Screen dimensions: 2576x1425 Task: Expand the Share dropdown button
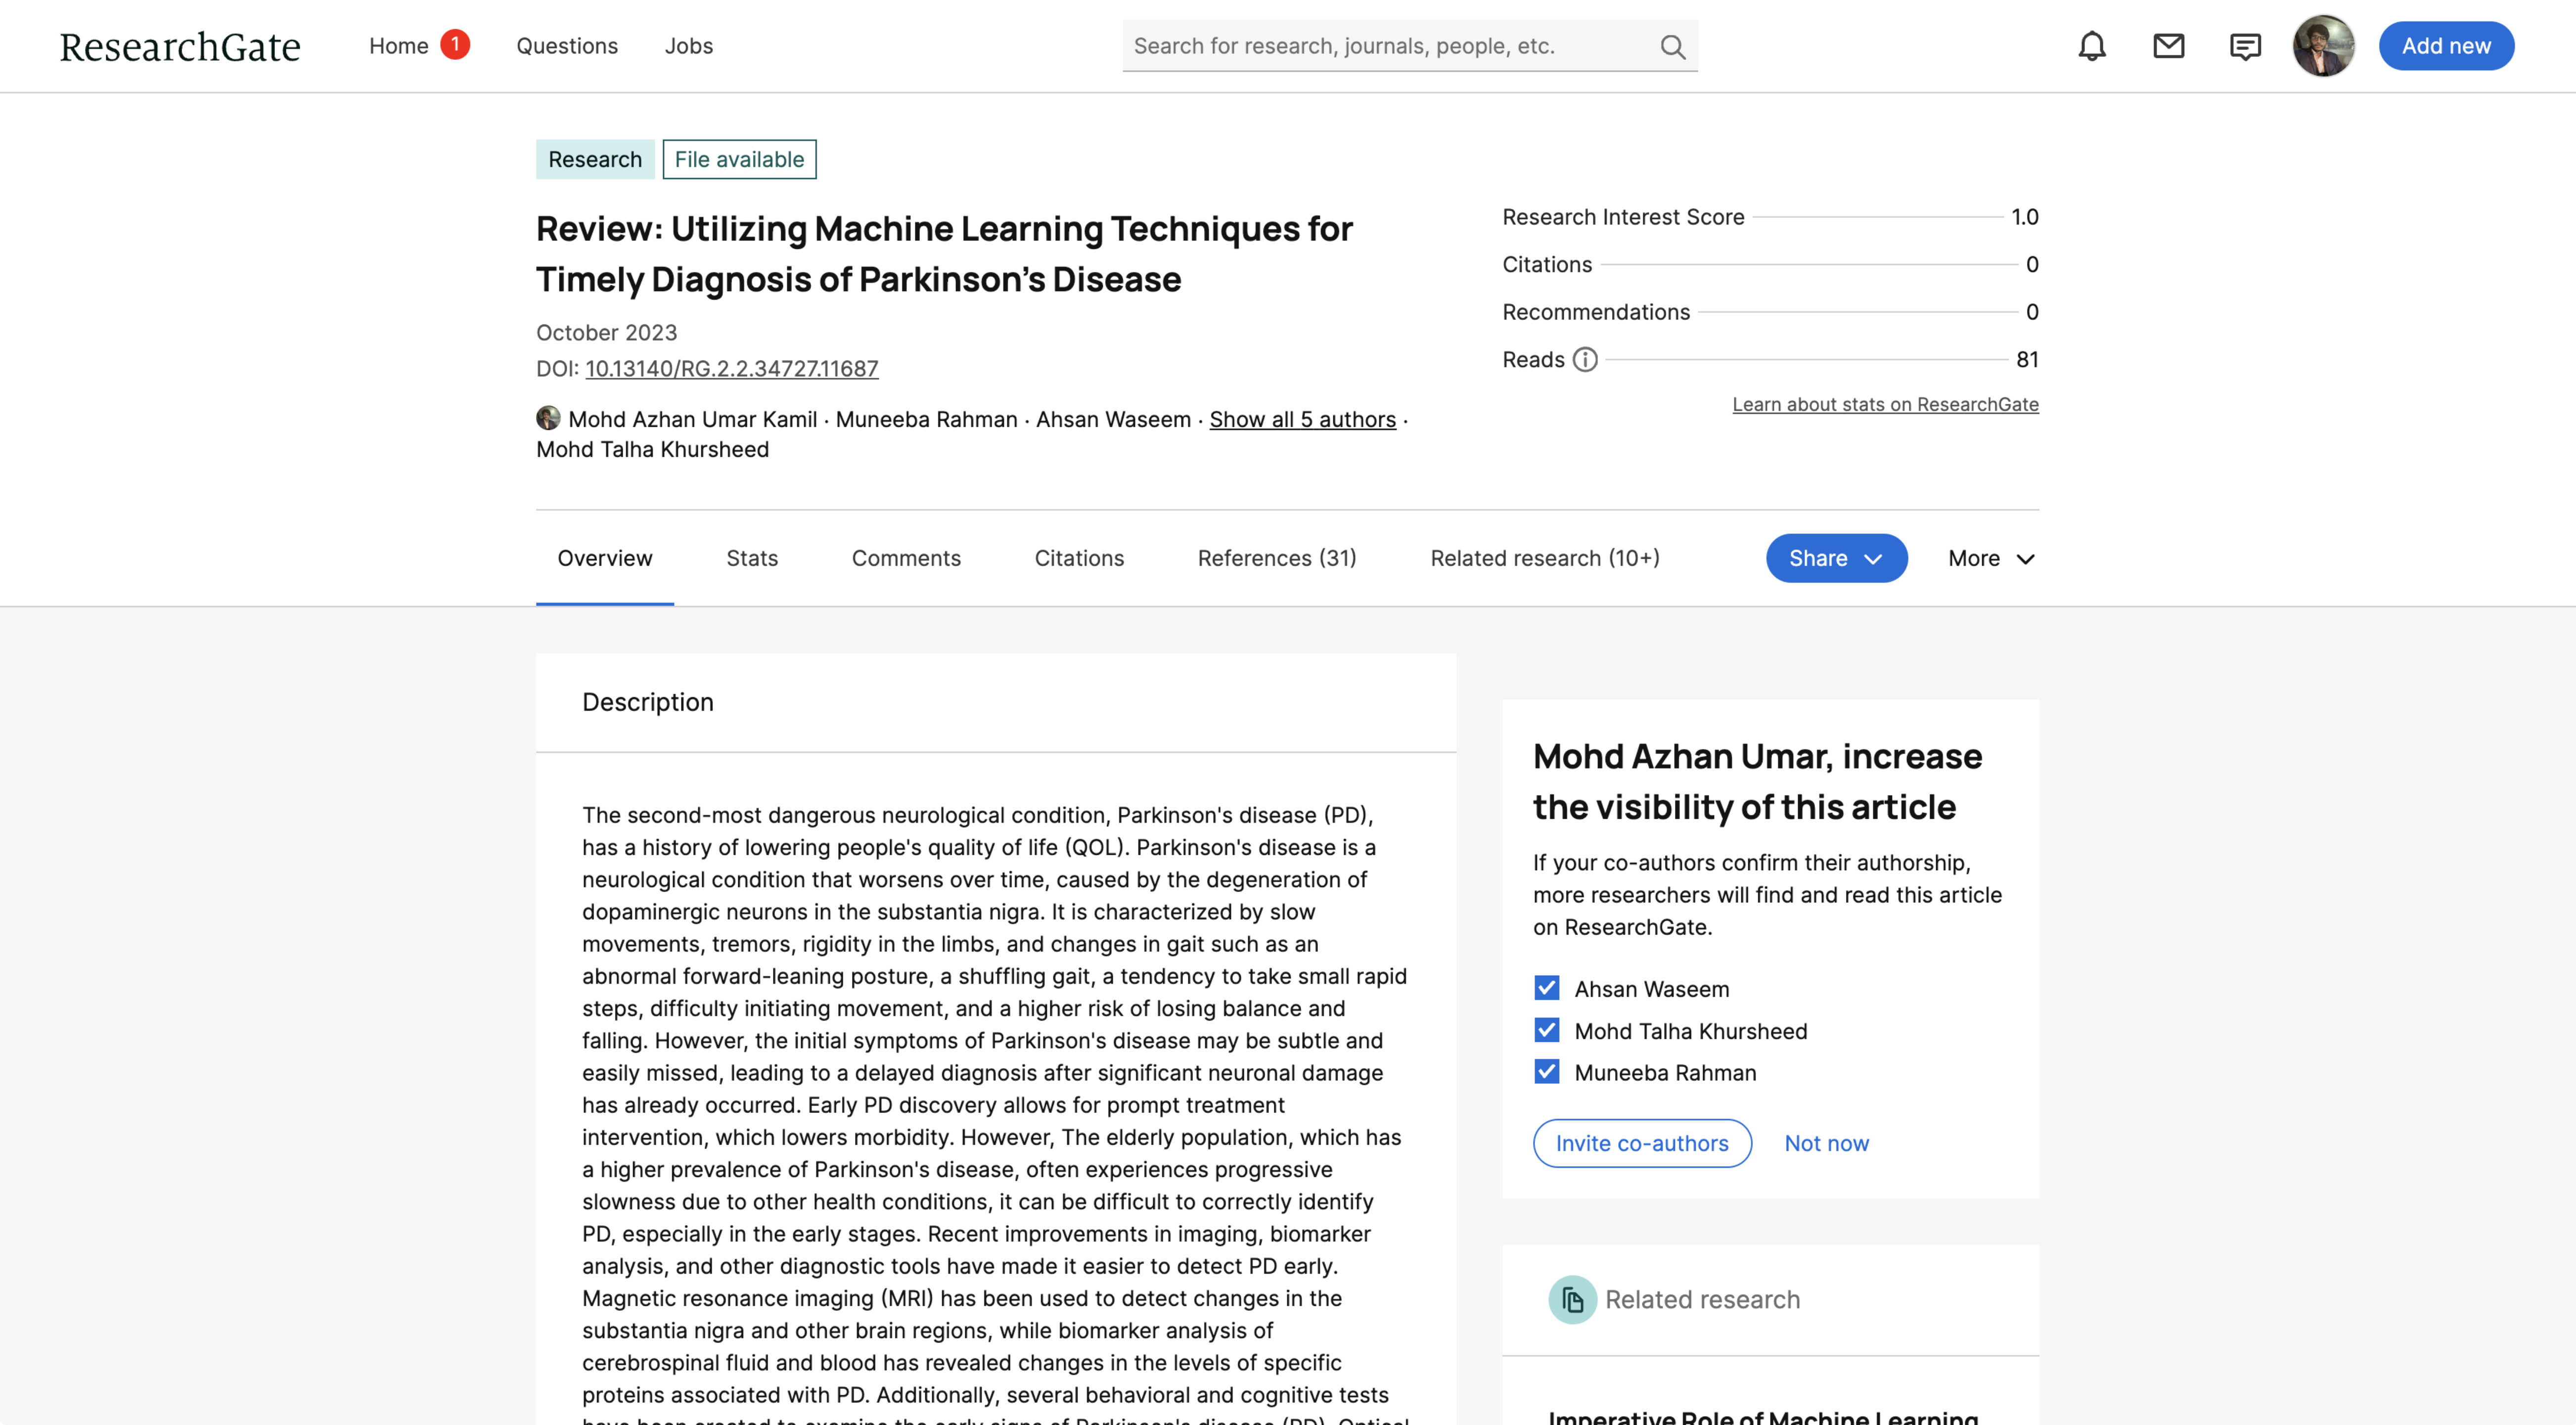pos(1835,558)
